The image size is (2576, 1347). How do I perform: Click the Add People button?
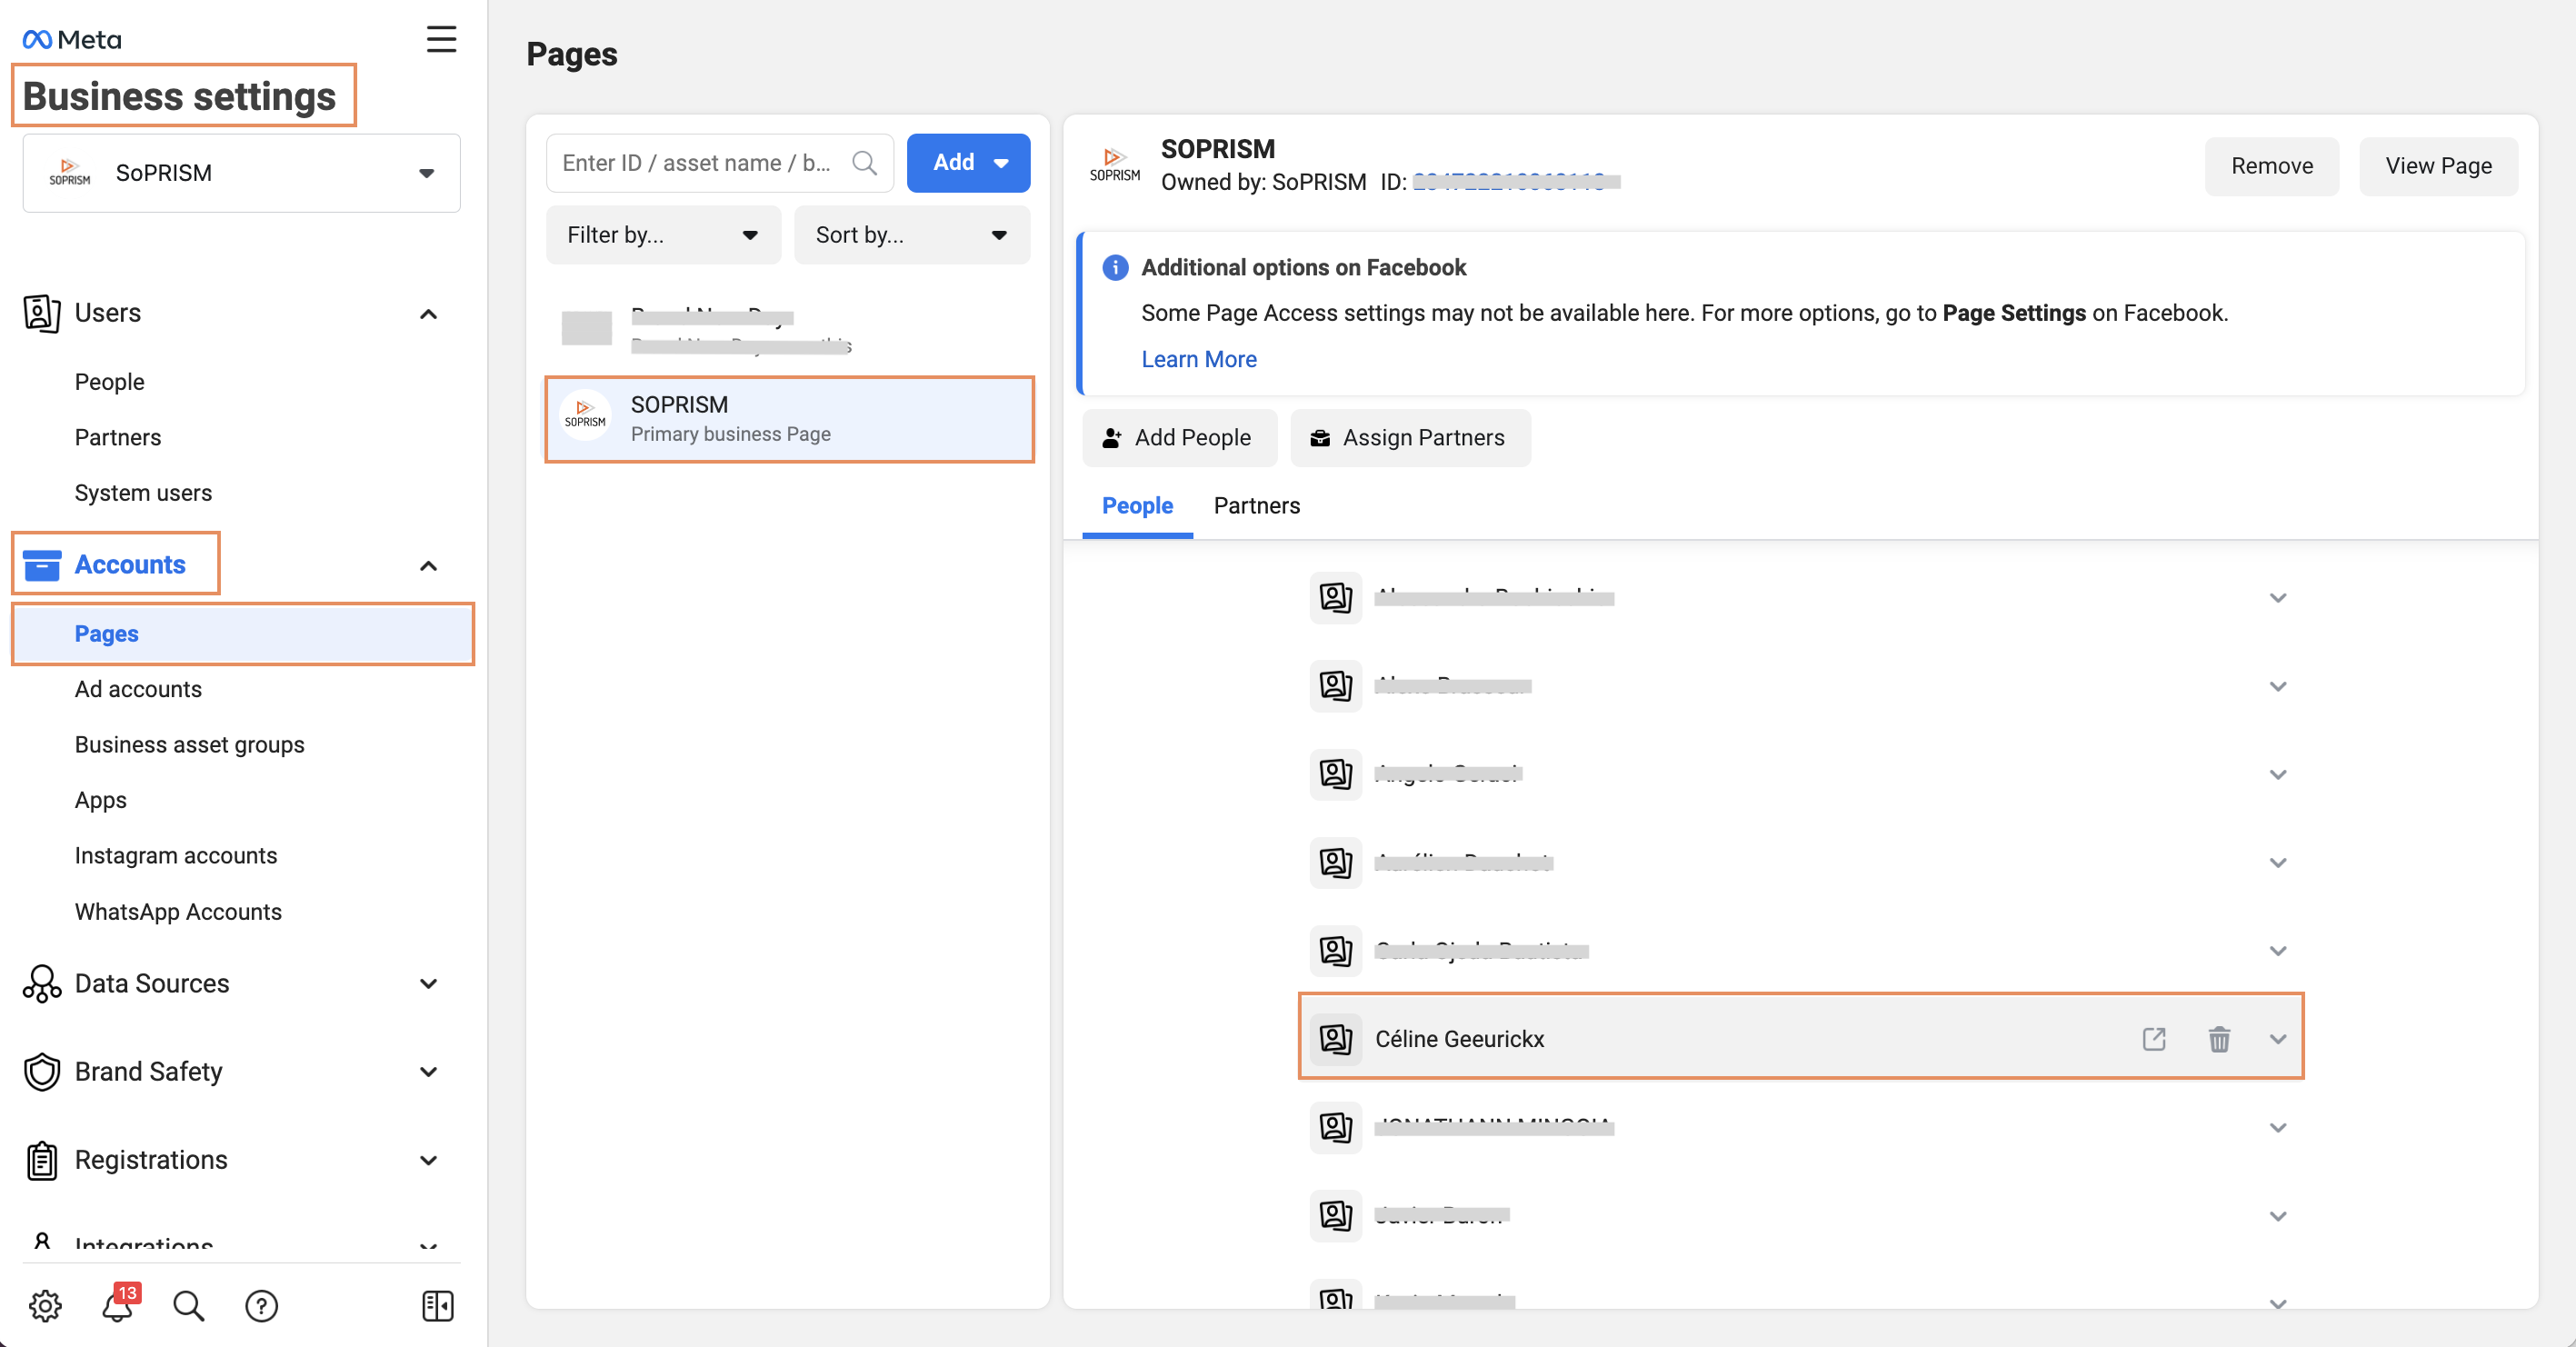(1179, 437)
